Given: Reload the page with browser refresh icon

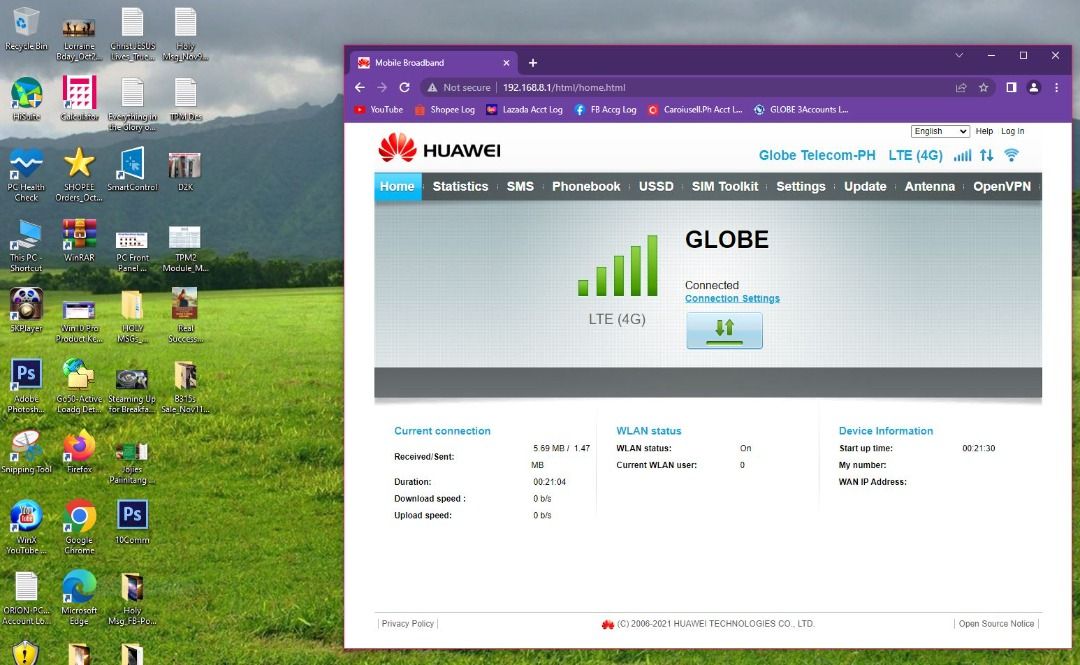Looking at the screenshot, I should 404,87.
